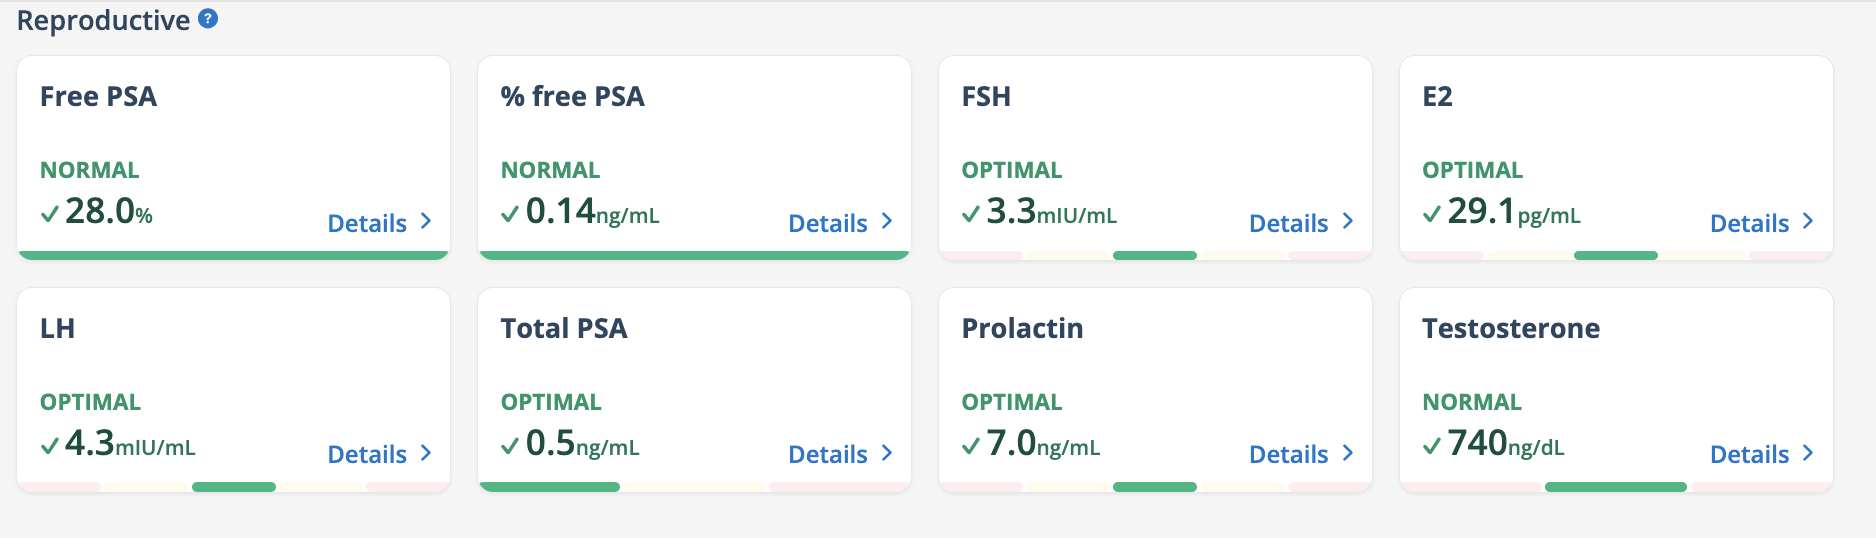Click the Reproductive help question mark icon
This screenshot has height=538, width=1876.
coord(208,18)
